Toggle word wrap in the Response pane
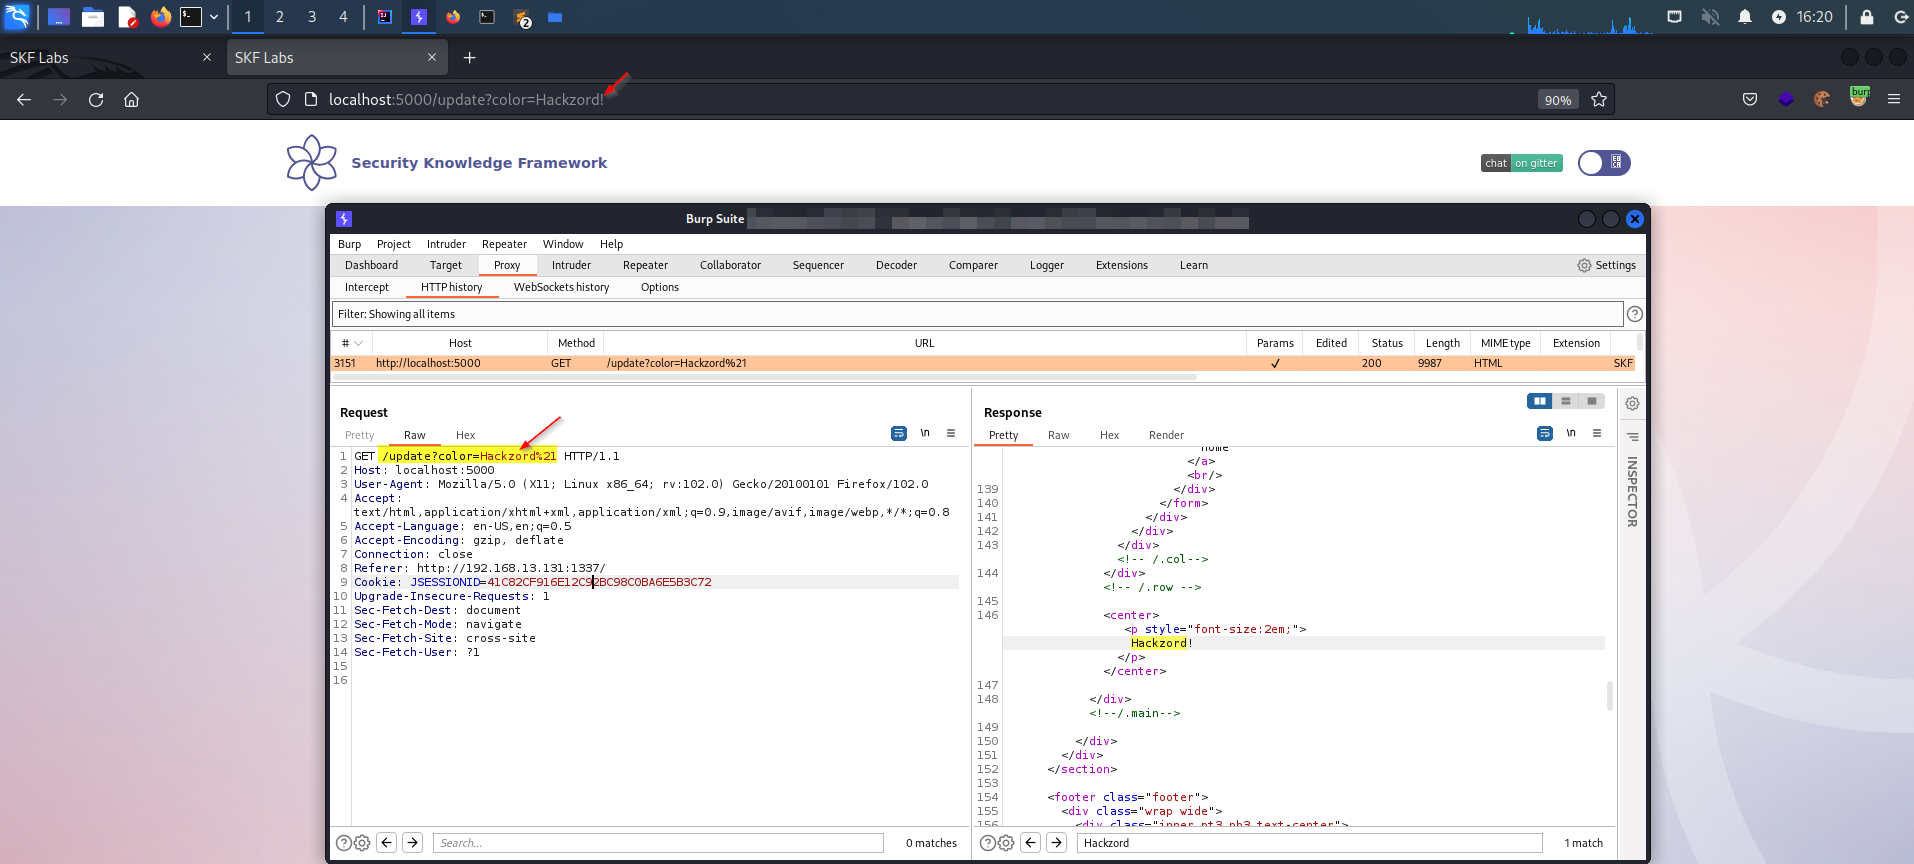This screenshot has width=1914, height=864. [1545, 433]
